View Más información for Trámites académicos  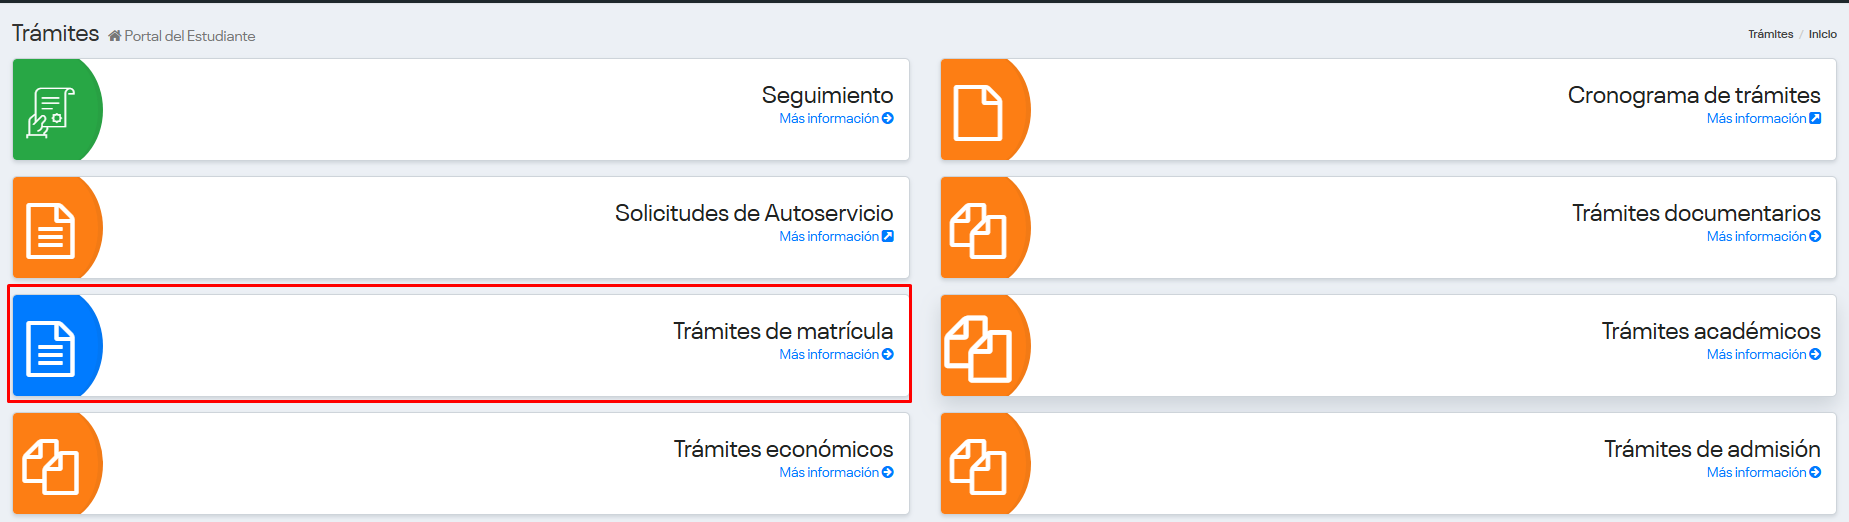pos(1763,354)
